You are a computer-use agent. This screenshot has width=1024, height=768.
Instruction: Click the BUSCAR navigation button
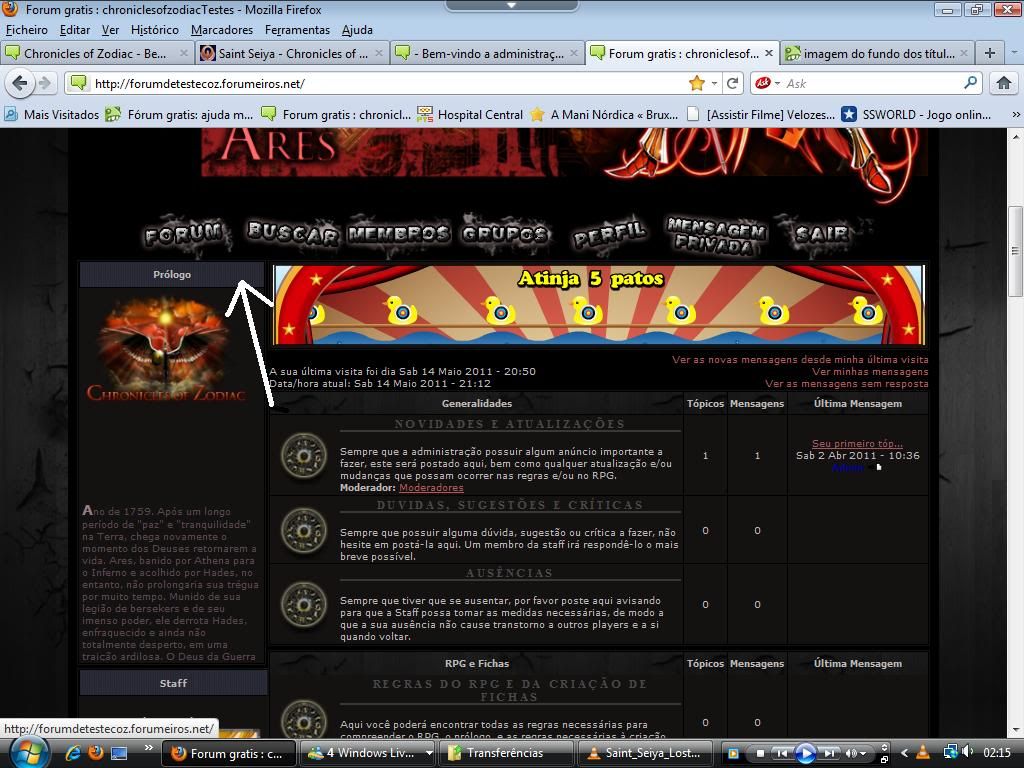point(292,233)
